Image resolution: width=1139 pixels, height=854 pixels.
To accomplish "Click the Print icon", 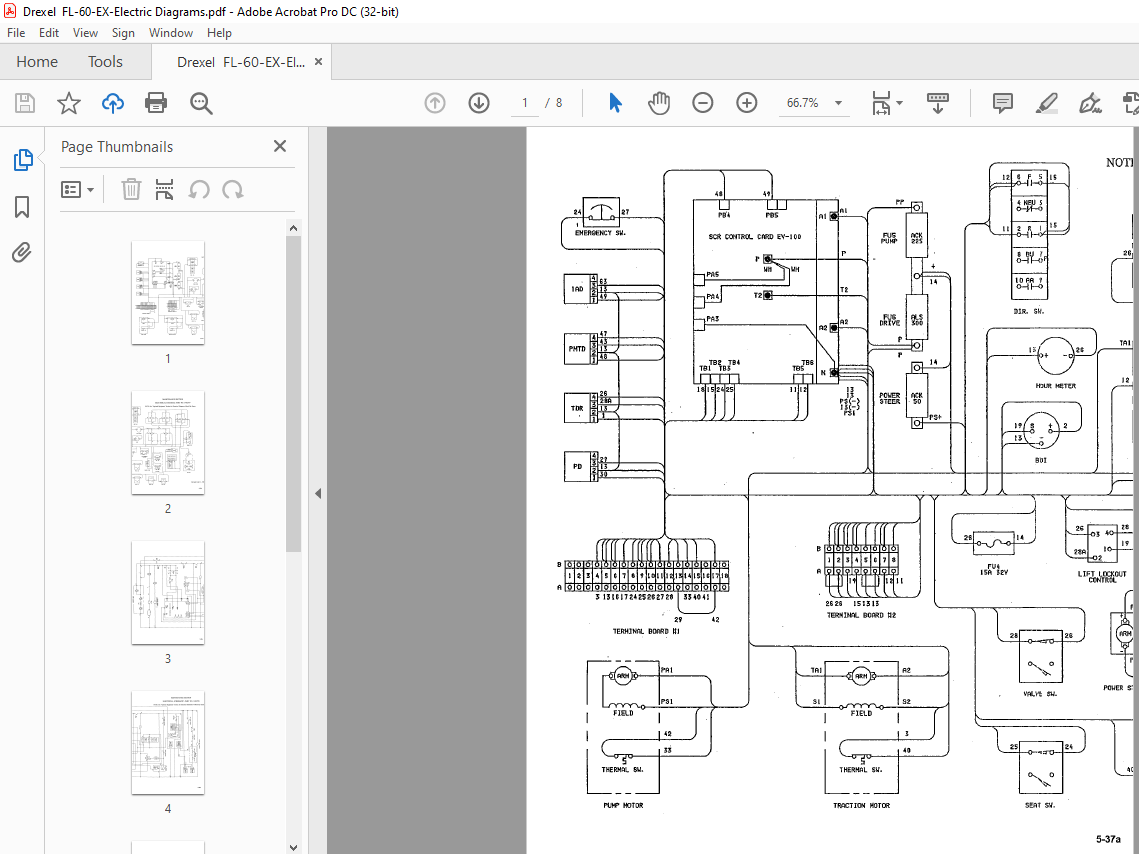I will pyautogui.click(x=156, y=103).
